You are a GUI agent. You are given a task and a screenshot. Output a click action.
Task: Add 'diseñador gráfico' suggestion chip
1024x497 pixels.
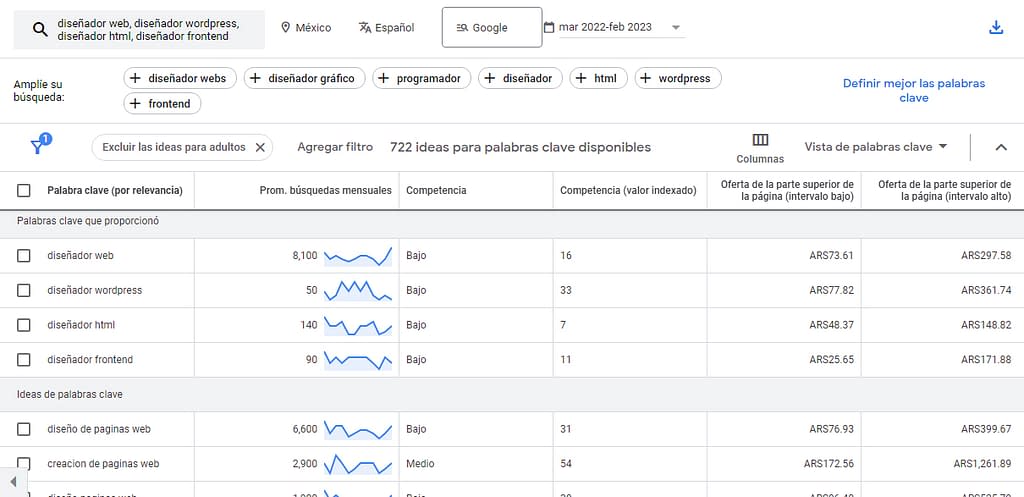(304, 78)
